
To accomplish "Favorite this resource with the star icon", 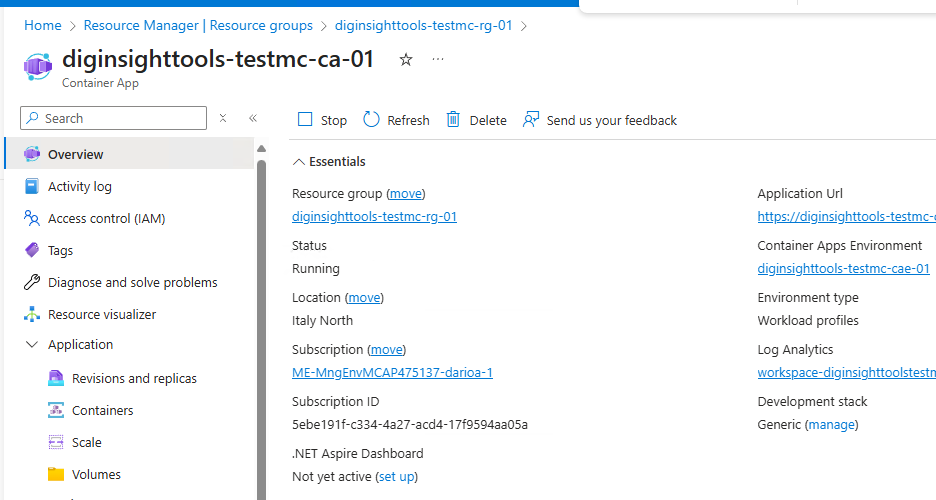I will pyautogui.click(x=406, y=60).
